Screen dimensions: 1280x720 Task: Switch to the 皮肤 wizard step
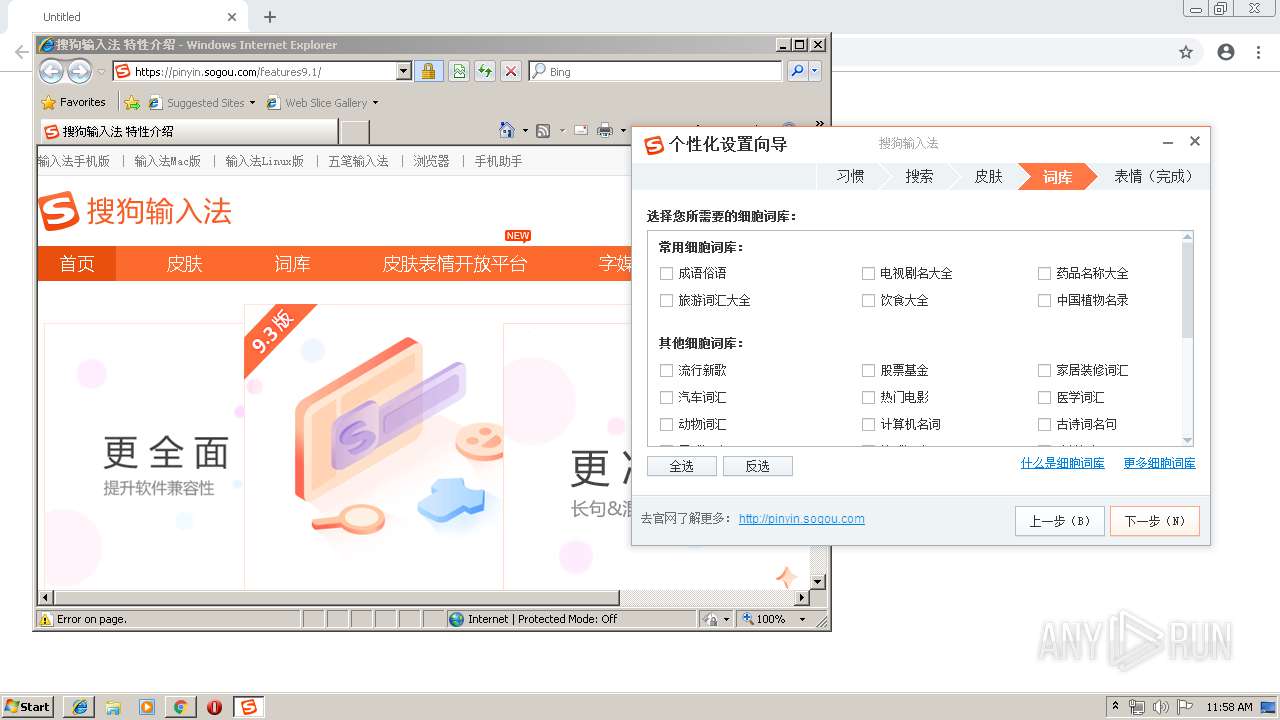pos(988,176)
